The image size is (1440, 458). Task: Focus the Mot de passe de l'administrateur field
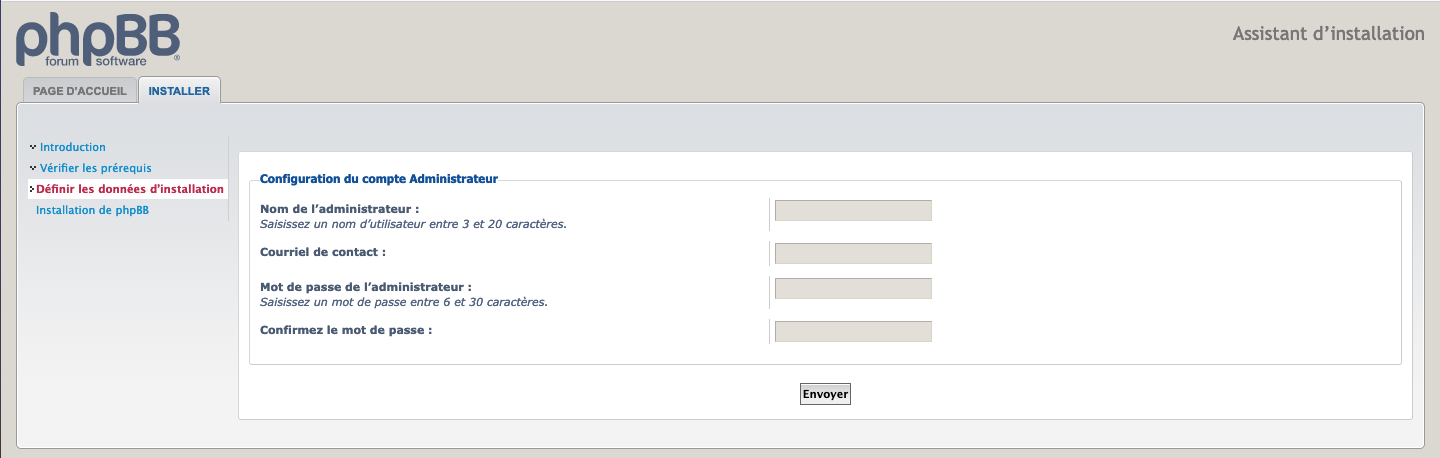853,288
